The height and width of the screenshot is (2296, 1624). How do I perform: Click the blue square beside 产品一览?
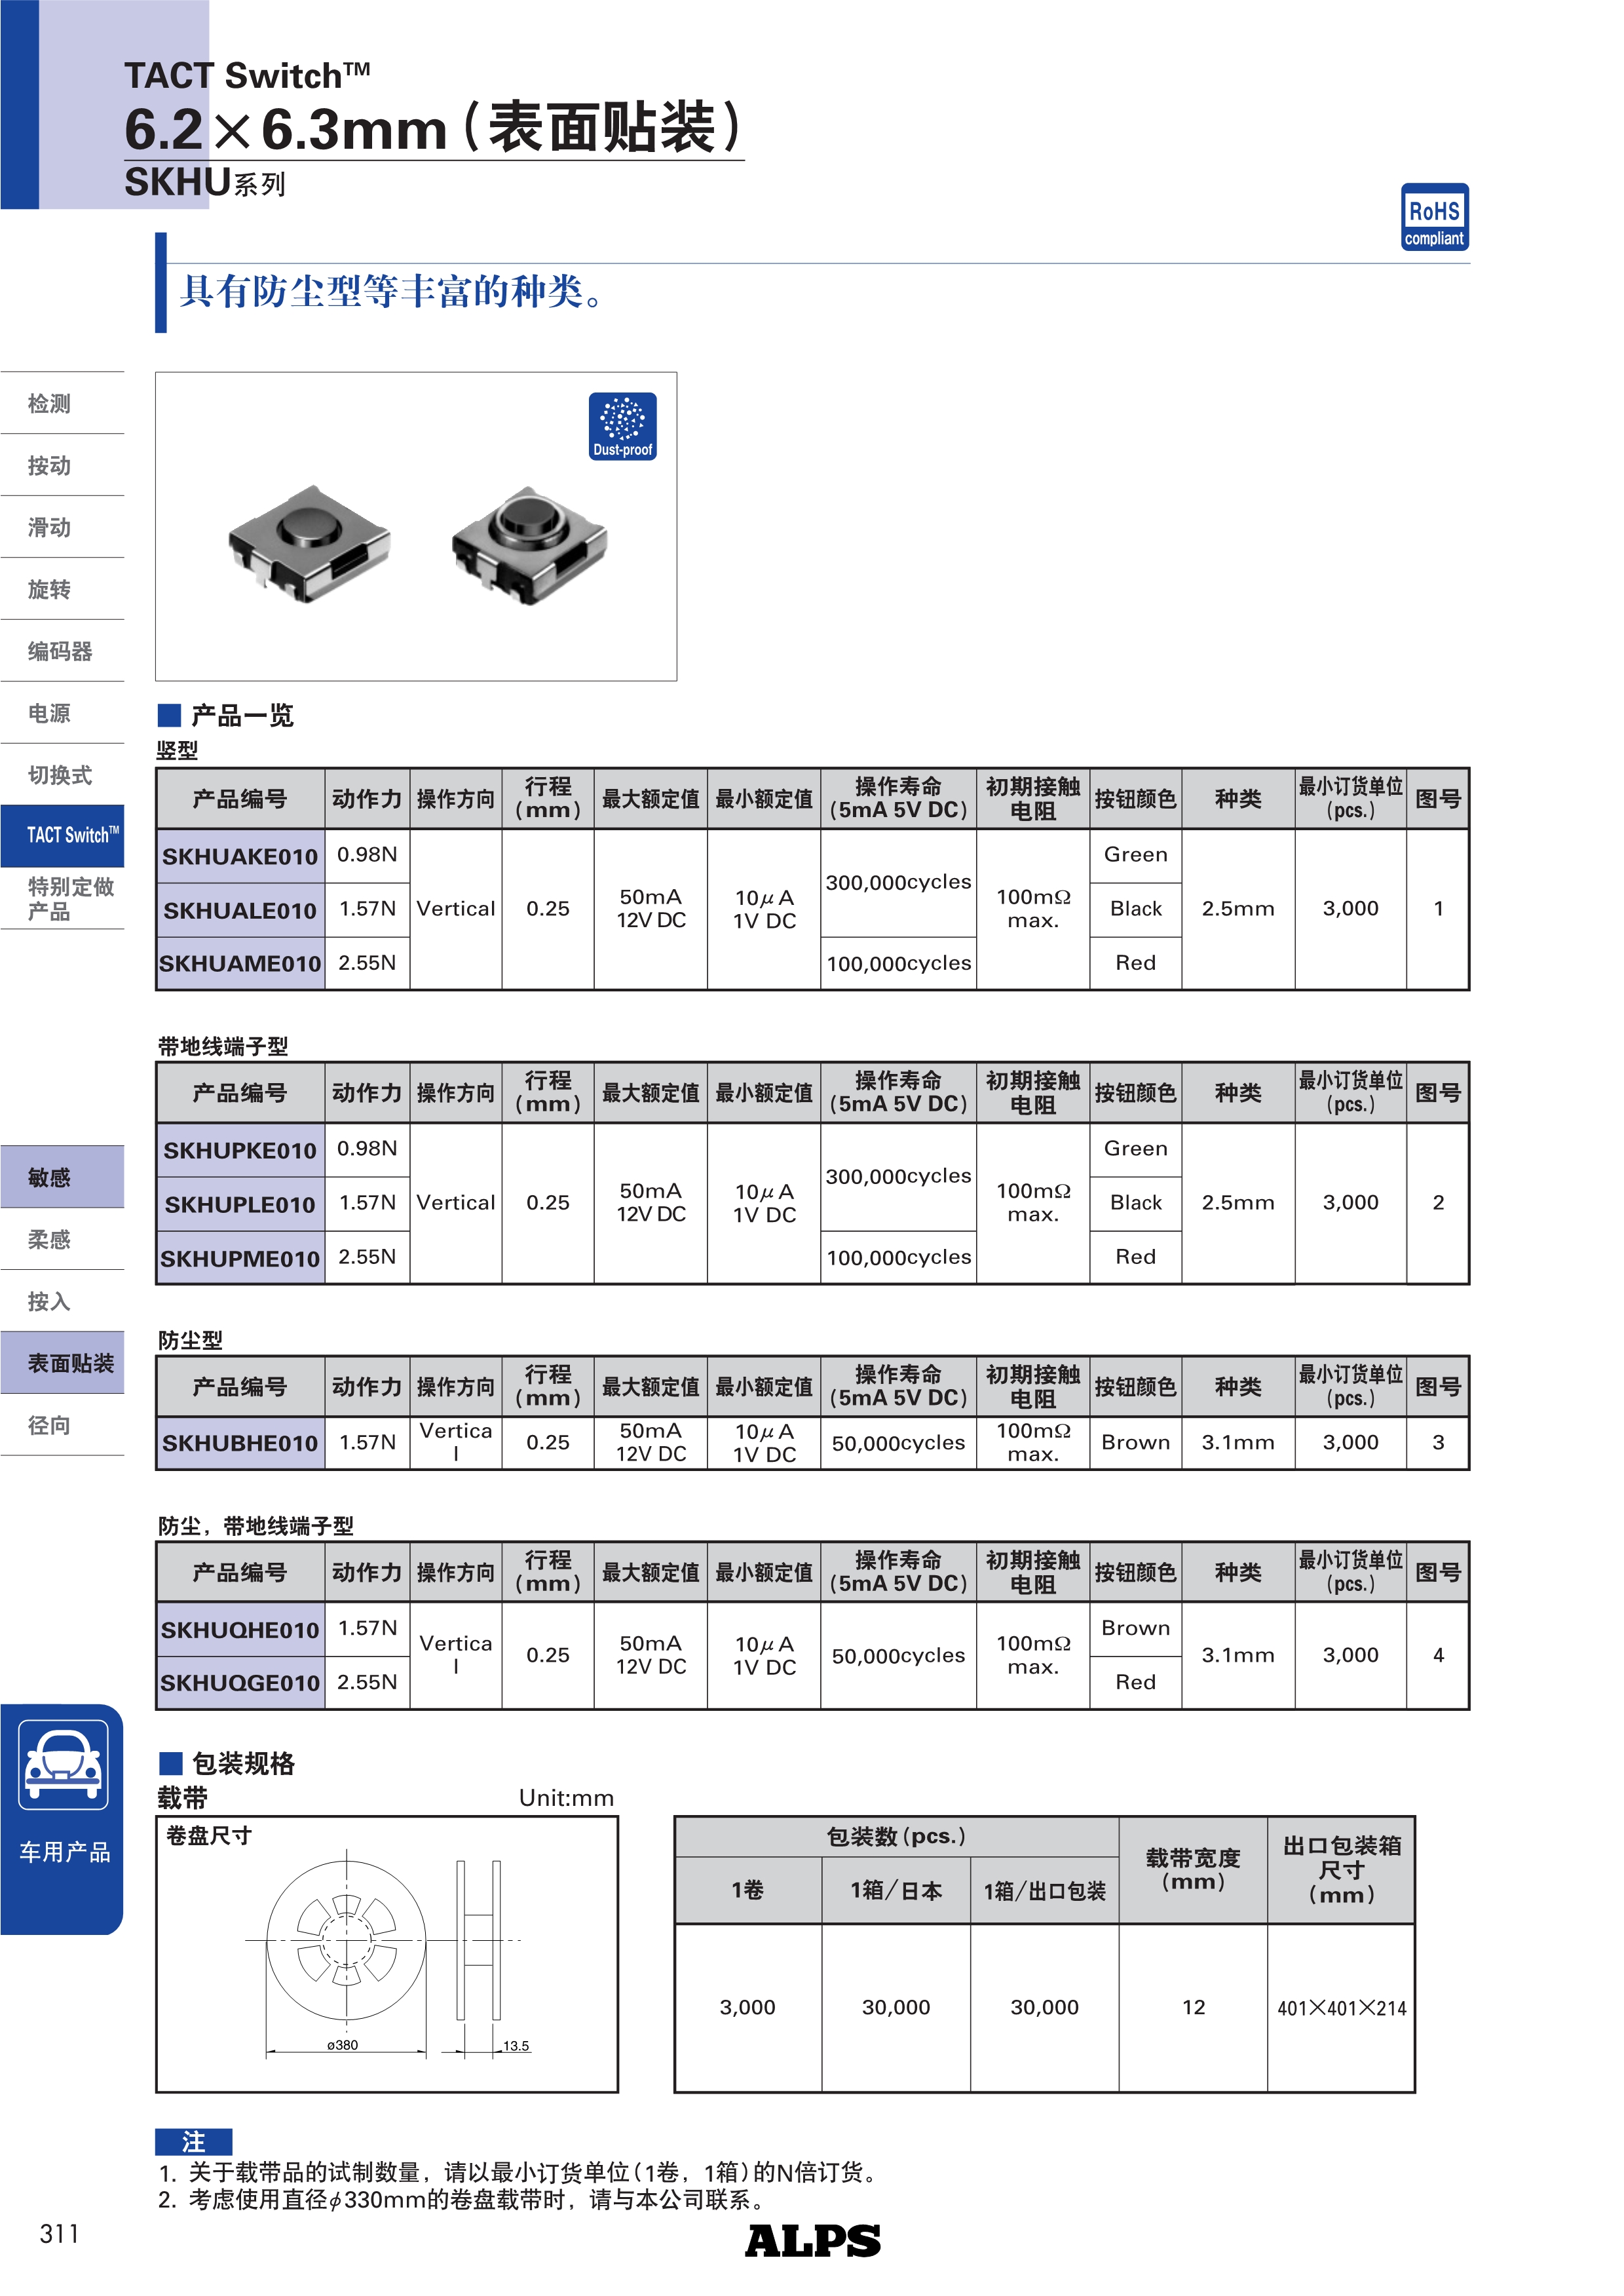169,715
